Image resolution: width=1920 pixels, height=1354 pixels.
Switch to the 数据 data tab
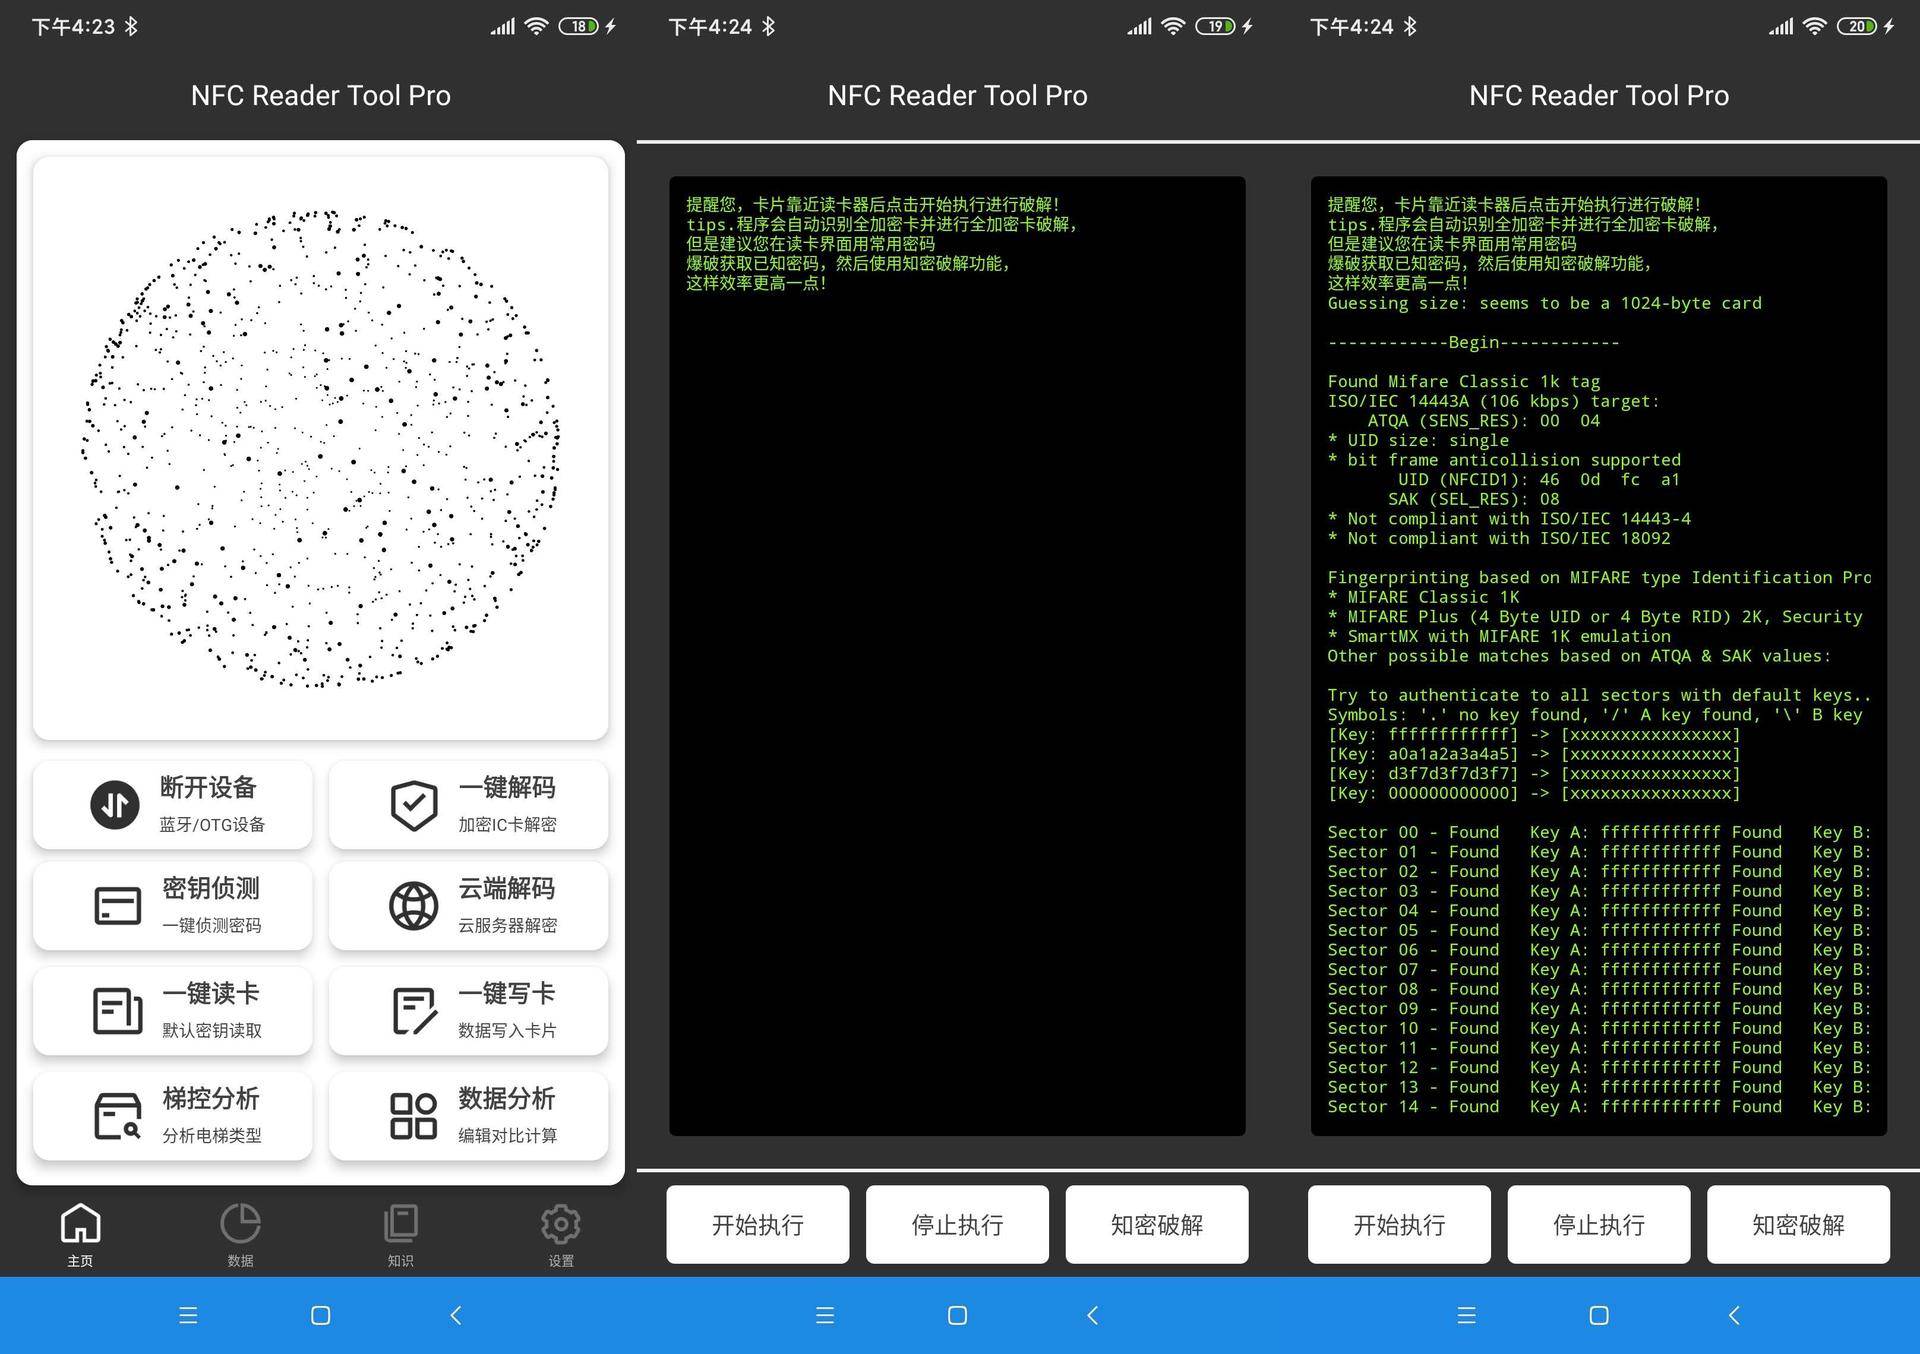pos(240,1234)
